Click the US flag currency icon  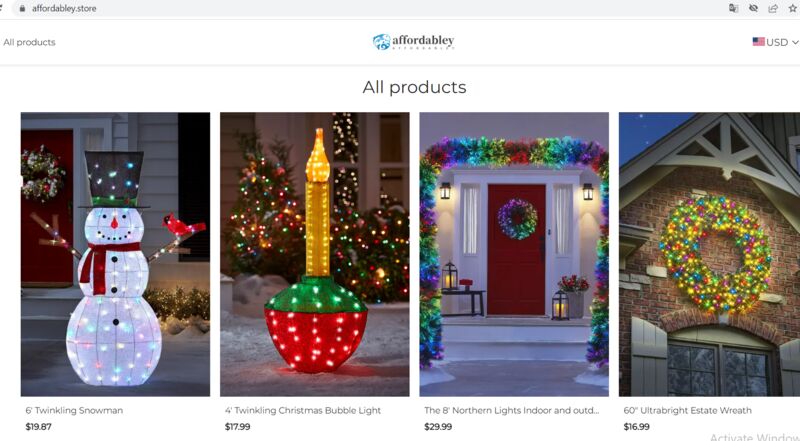[758, 42]
